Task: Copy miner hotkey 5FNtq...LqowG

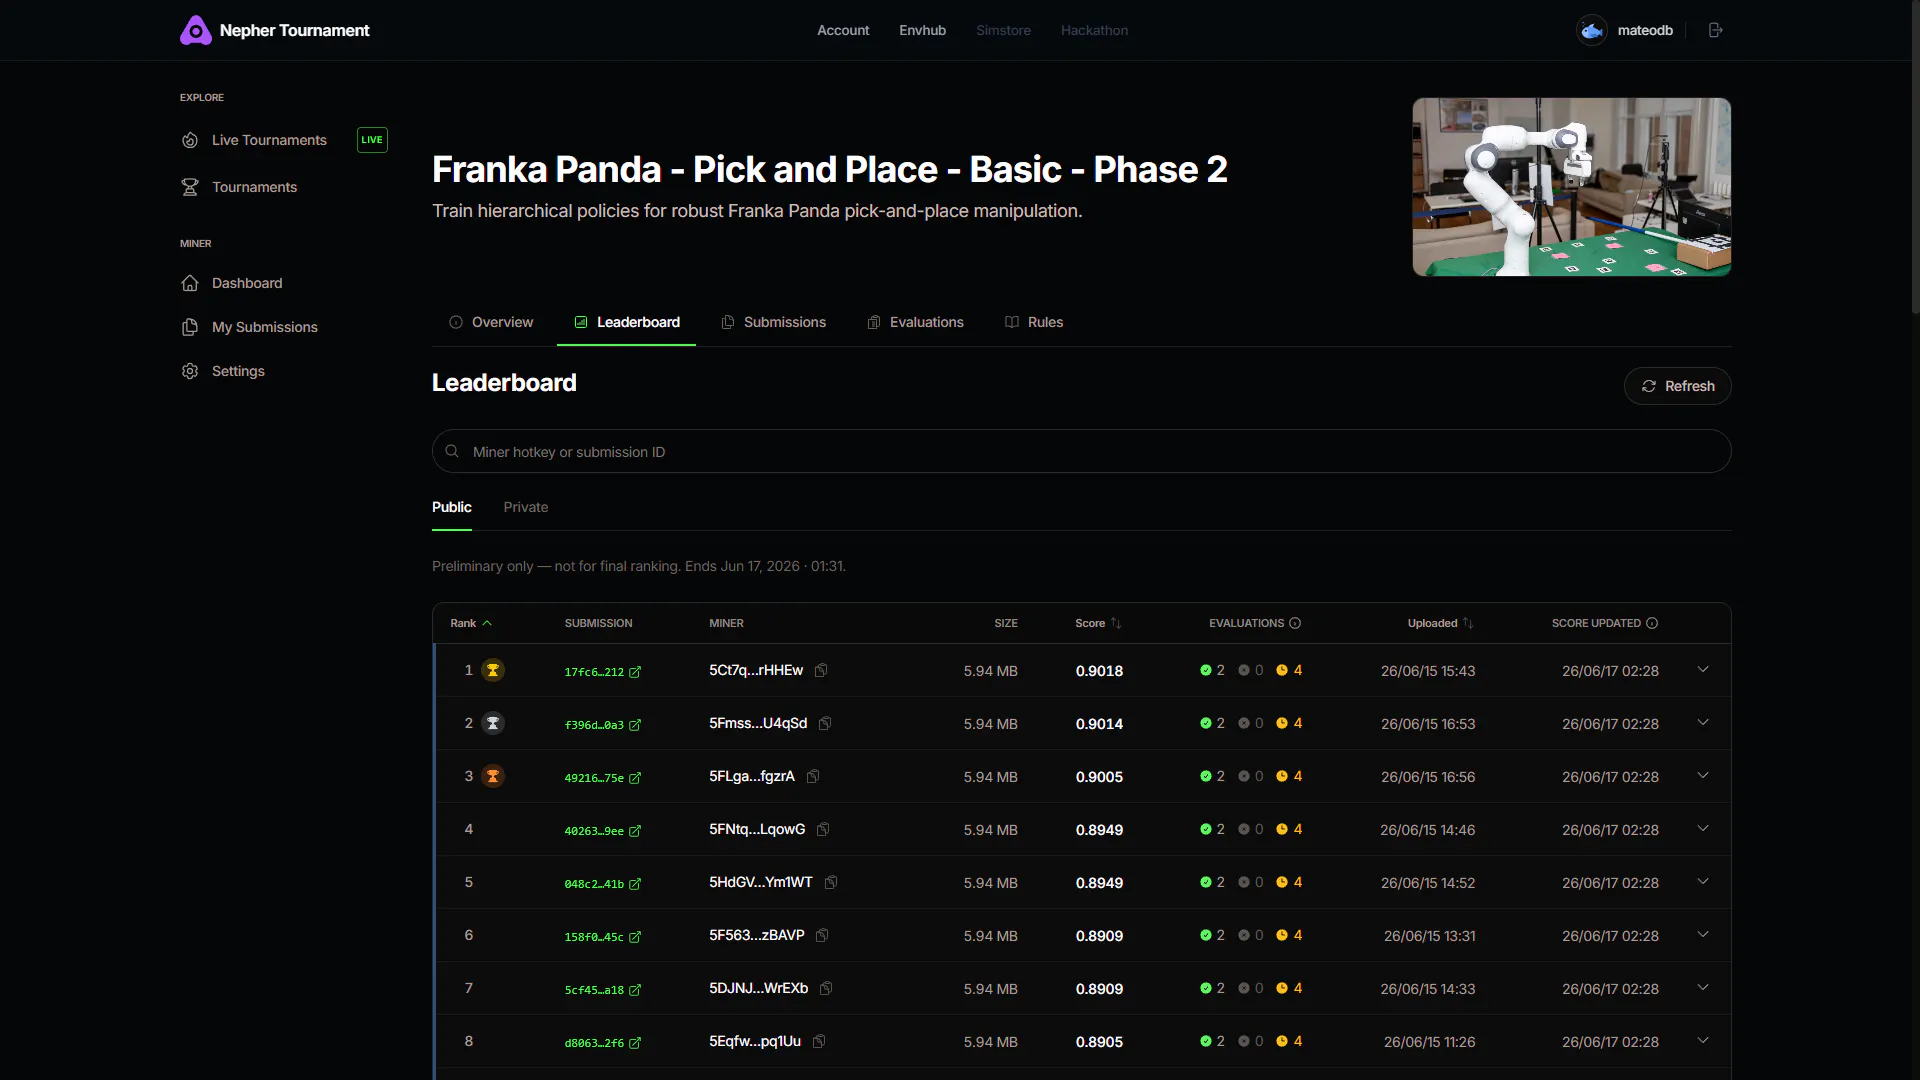Action: coord(823,829)
